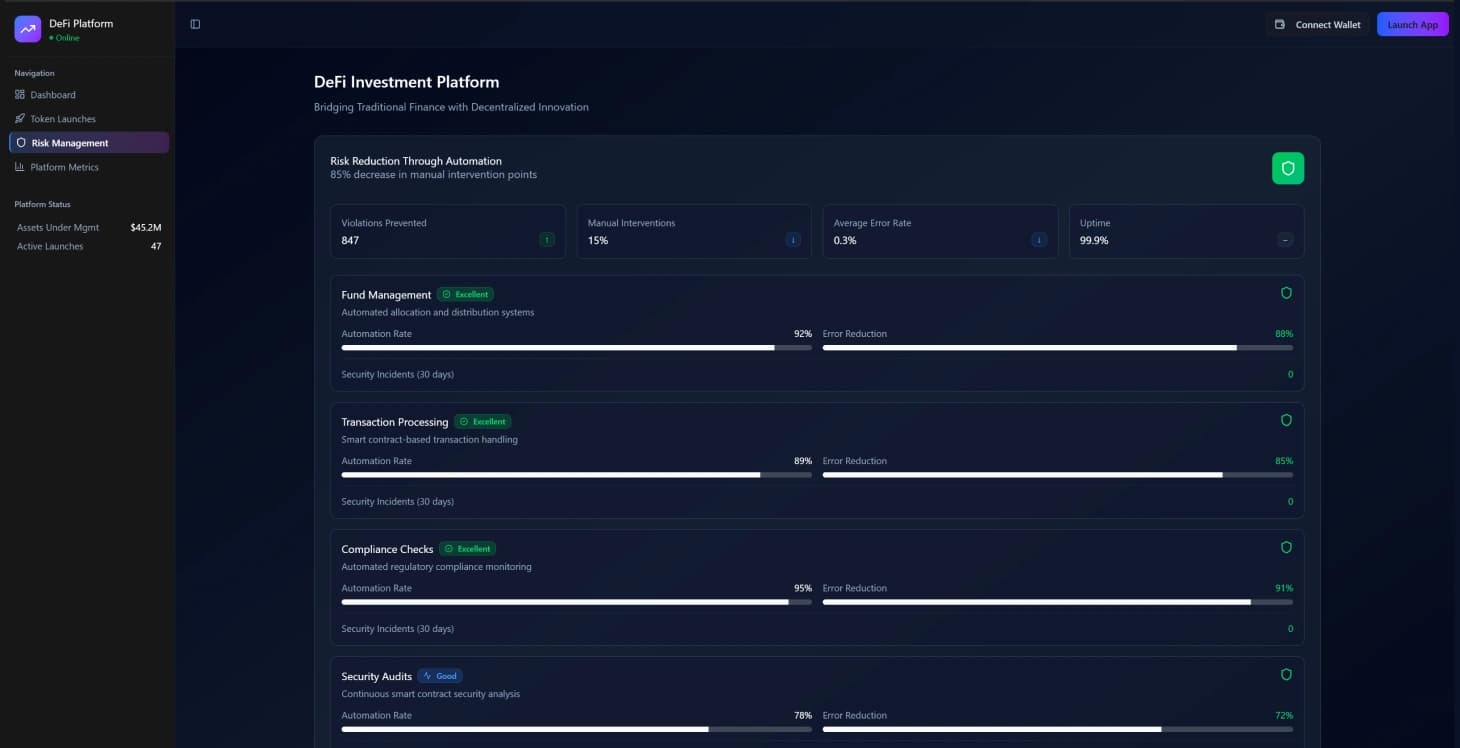1460x748 pixels.
Task: Select the Token Launches rocket icon
Action: (20, 118)
